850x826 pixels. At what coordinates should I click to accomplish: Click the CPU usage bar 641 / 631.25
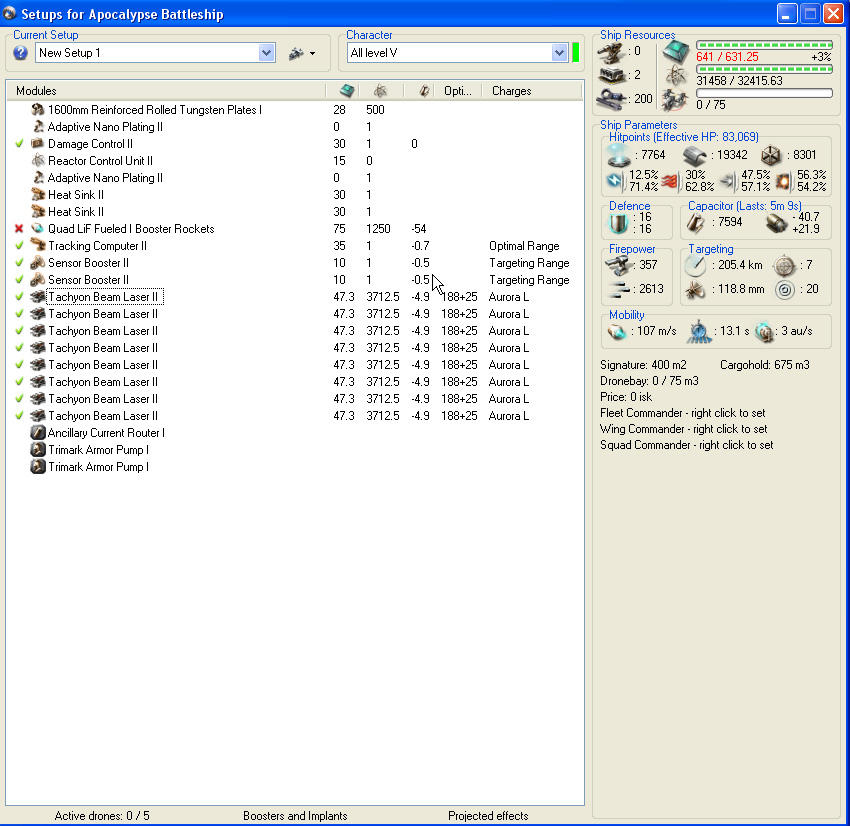(764, 45)
